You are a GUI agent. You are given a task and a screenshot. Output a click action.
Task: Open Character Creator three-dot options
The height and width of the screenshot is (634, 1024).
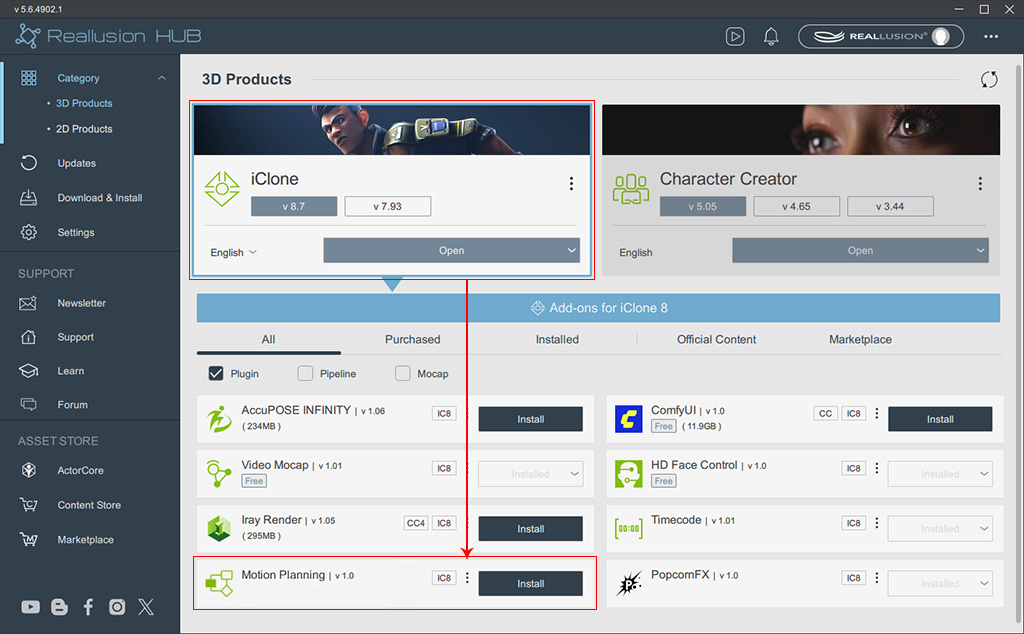point(980,183)
